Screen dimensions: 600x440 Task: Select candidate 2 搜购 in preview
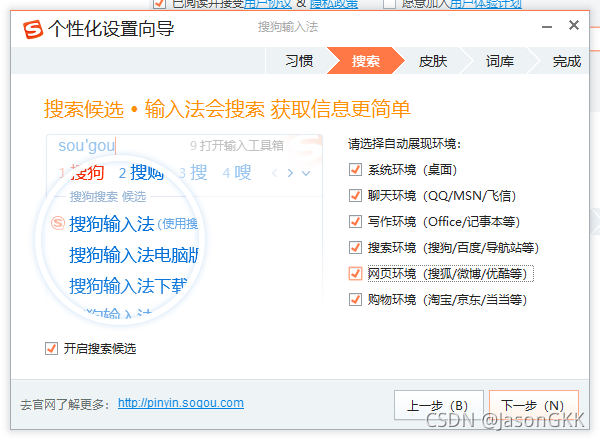141,173
